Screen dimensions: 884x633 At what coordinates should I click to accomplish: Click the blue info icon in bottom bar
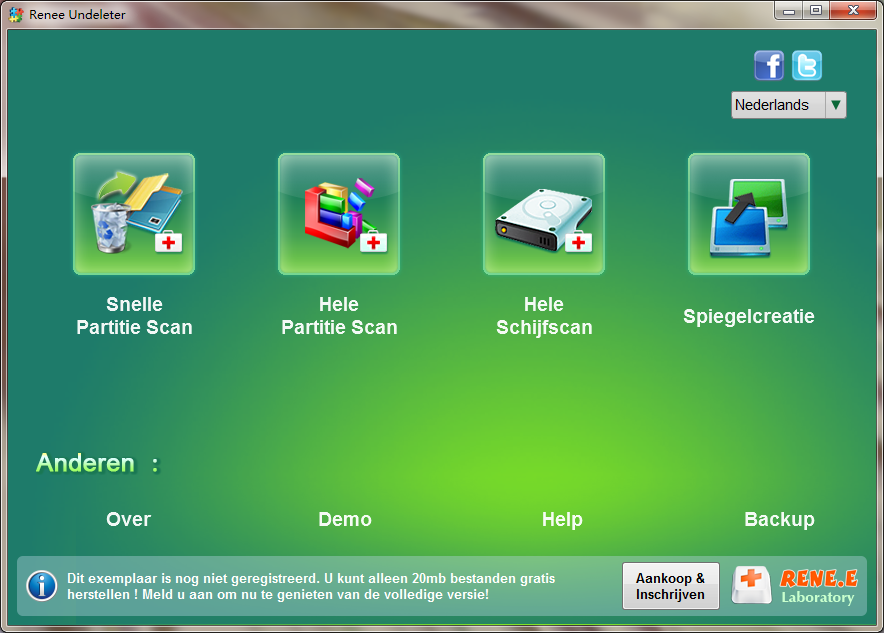coord(41,585)
